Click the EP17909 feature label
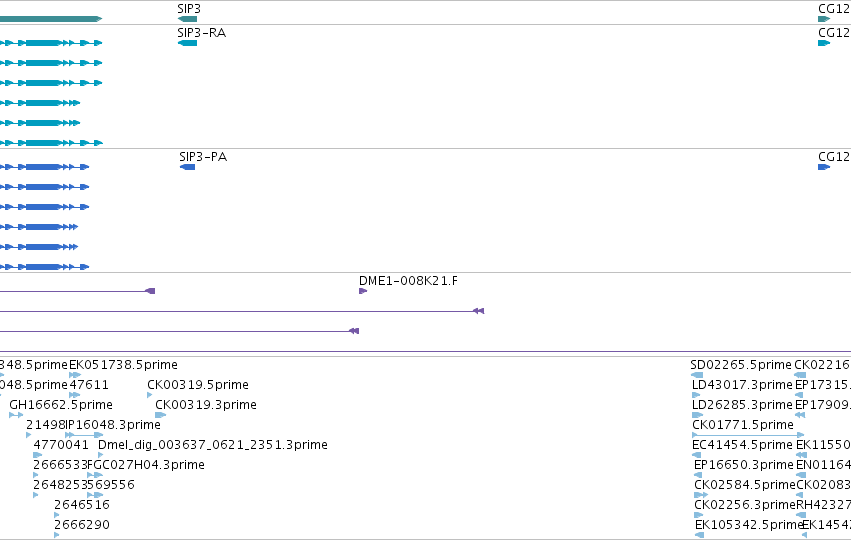Viewport: 851px width, 540px height. (823, 405)
